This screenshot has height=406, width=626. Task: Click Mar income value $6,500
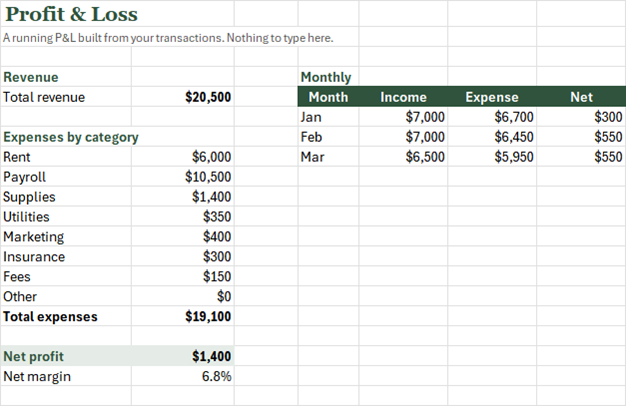(x=425, y=157)
